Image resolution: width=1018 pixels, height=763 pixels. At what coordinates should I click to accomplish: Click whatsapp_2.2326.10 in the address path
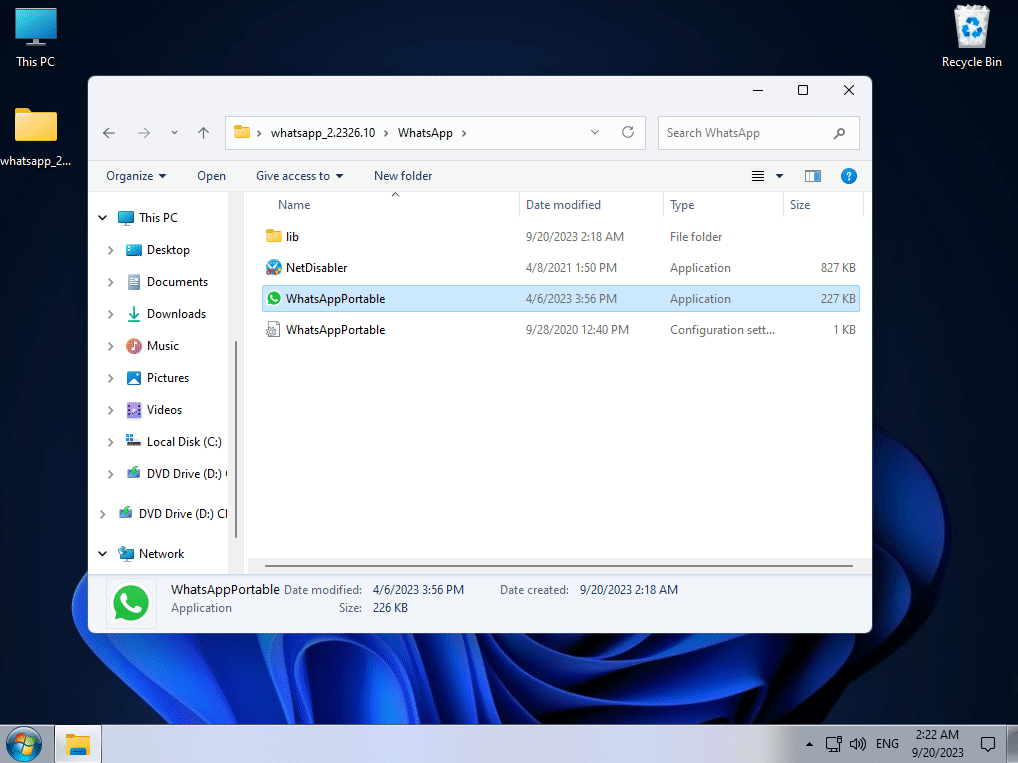(x=323, y=133)
